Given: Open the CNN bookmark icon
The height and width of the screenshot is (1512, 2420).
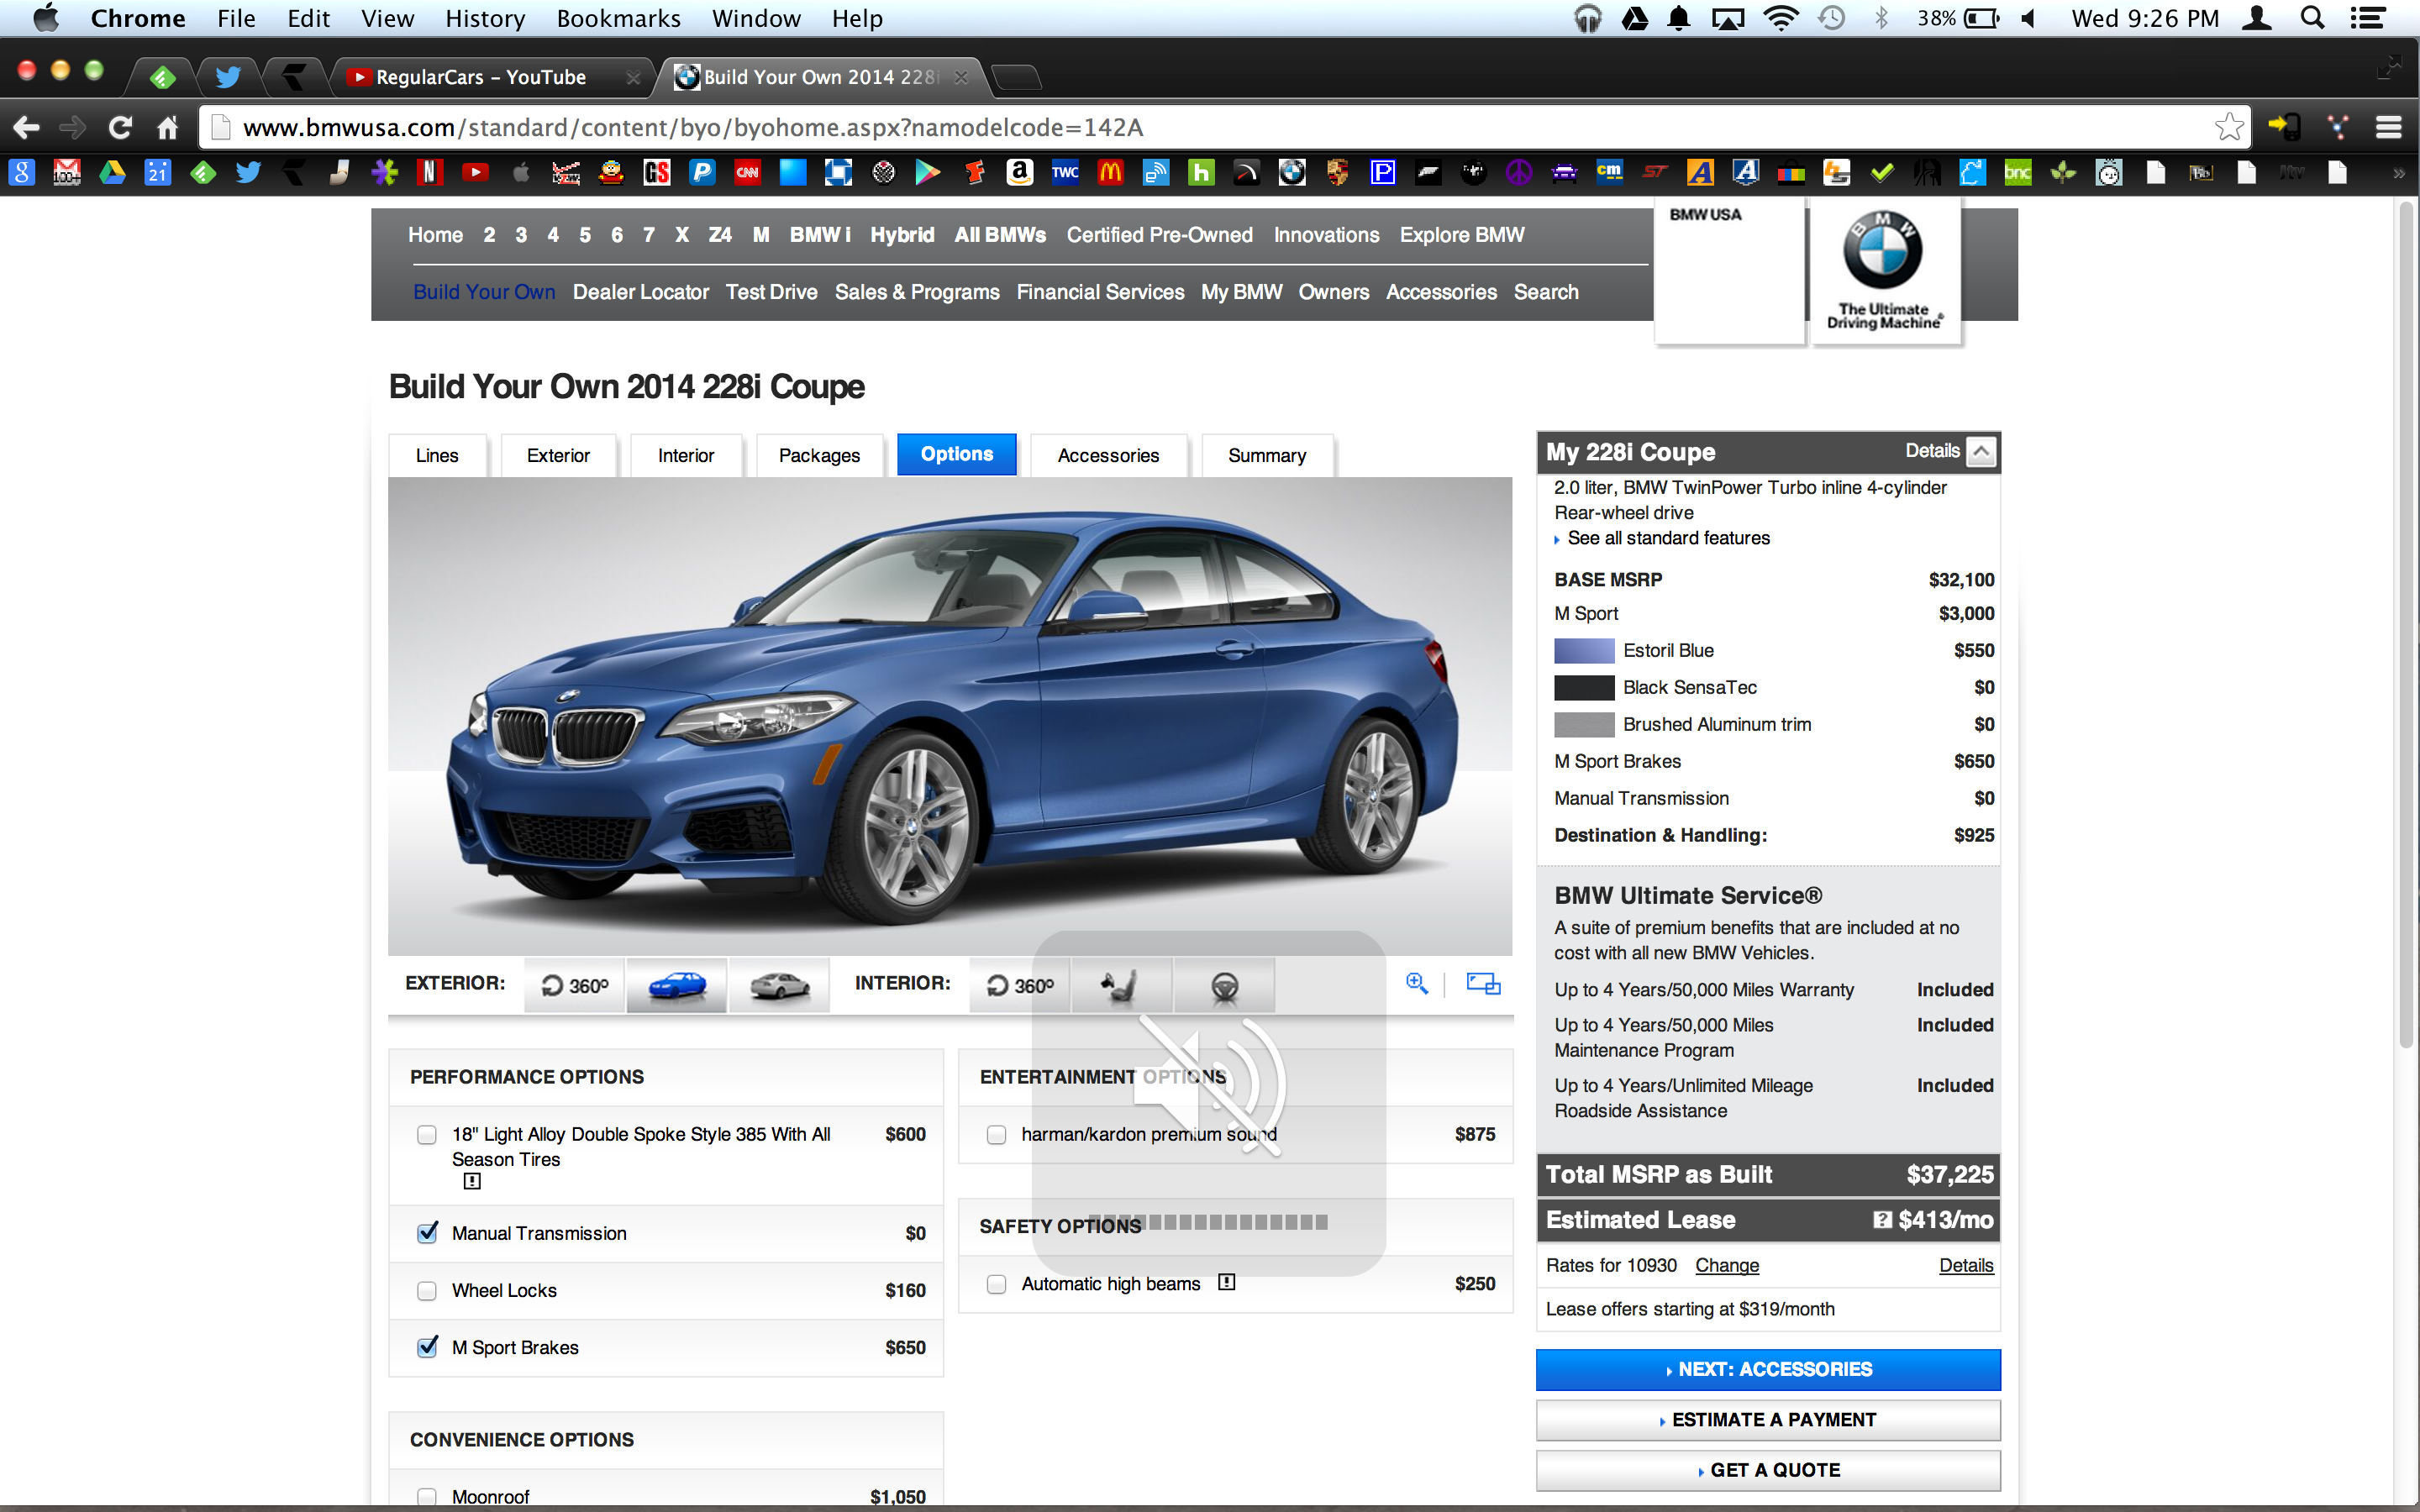Looking at the screenshot, I should coord(747,173).
